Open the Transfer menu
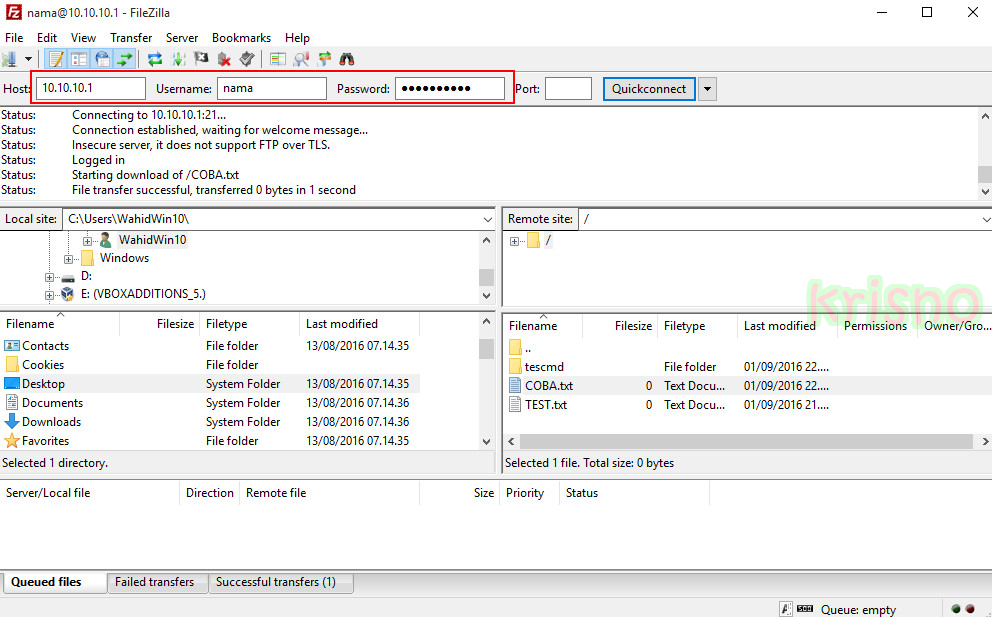992x617 pixels. point(131,38)
